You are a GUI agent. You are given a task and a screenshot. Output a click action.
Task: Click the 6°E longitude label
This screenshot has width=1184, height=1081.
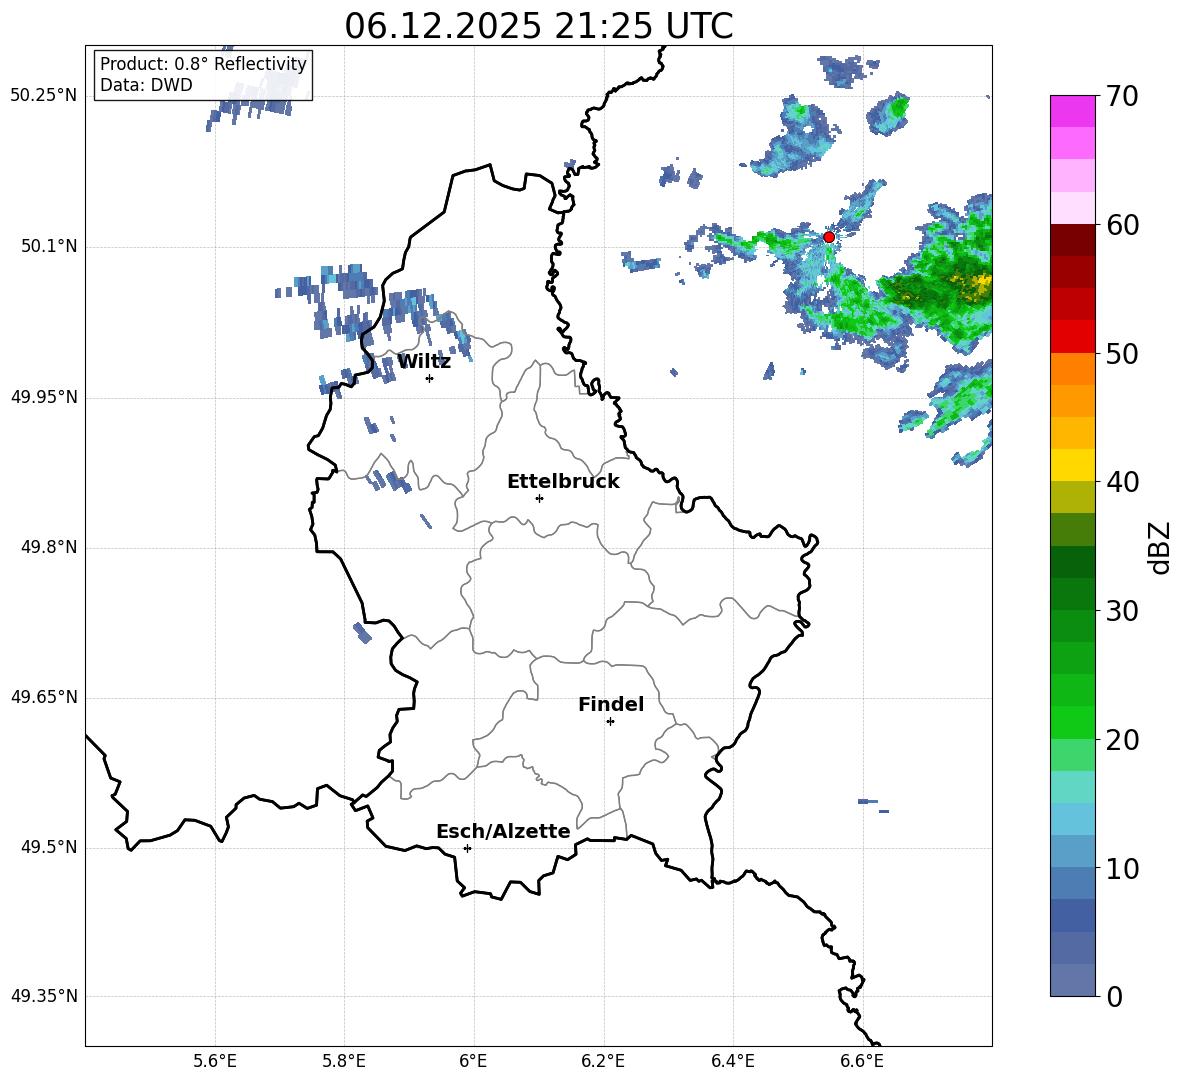(x=474, y=1062)
